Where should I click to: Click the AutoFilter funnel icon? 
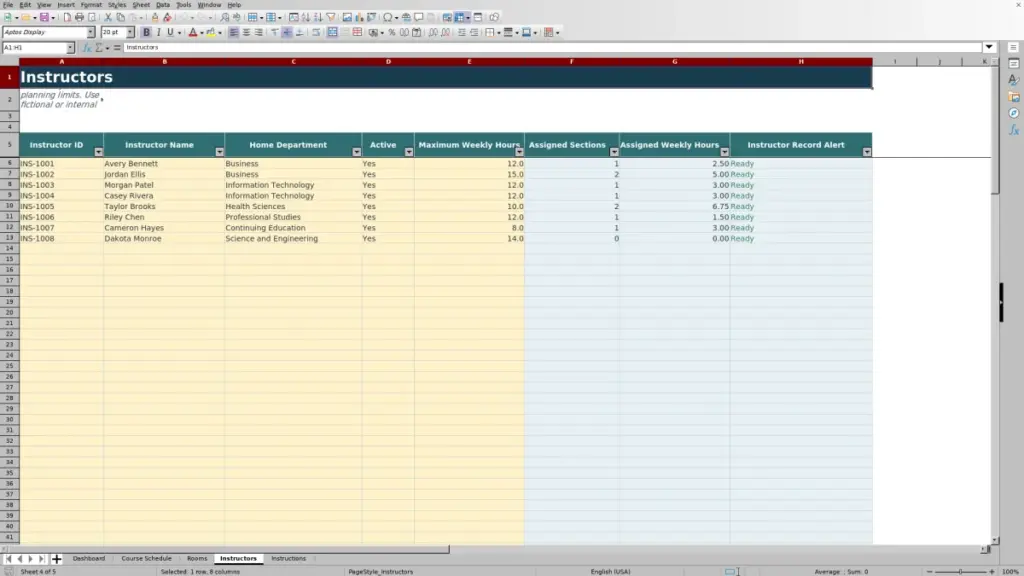click(x=331, y=17)
